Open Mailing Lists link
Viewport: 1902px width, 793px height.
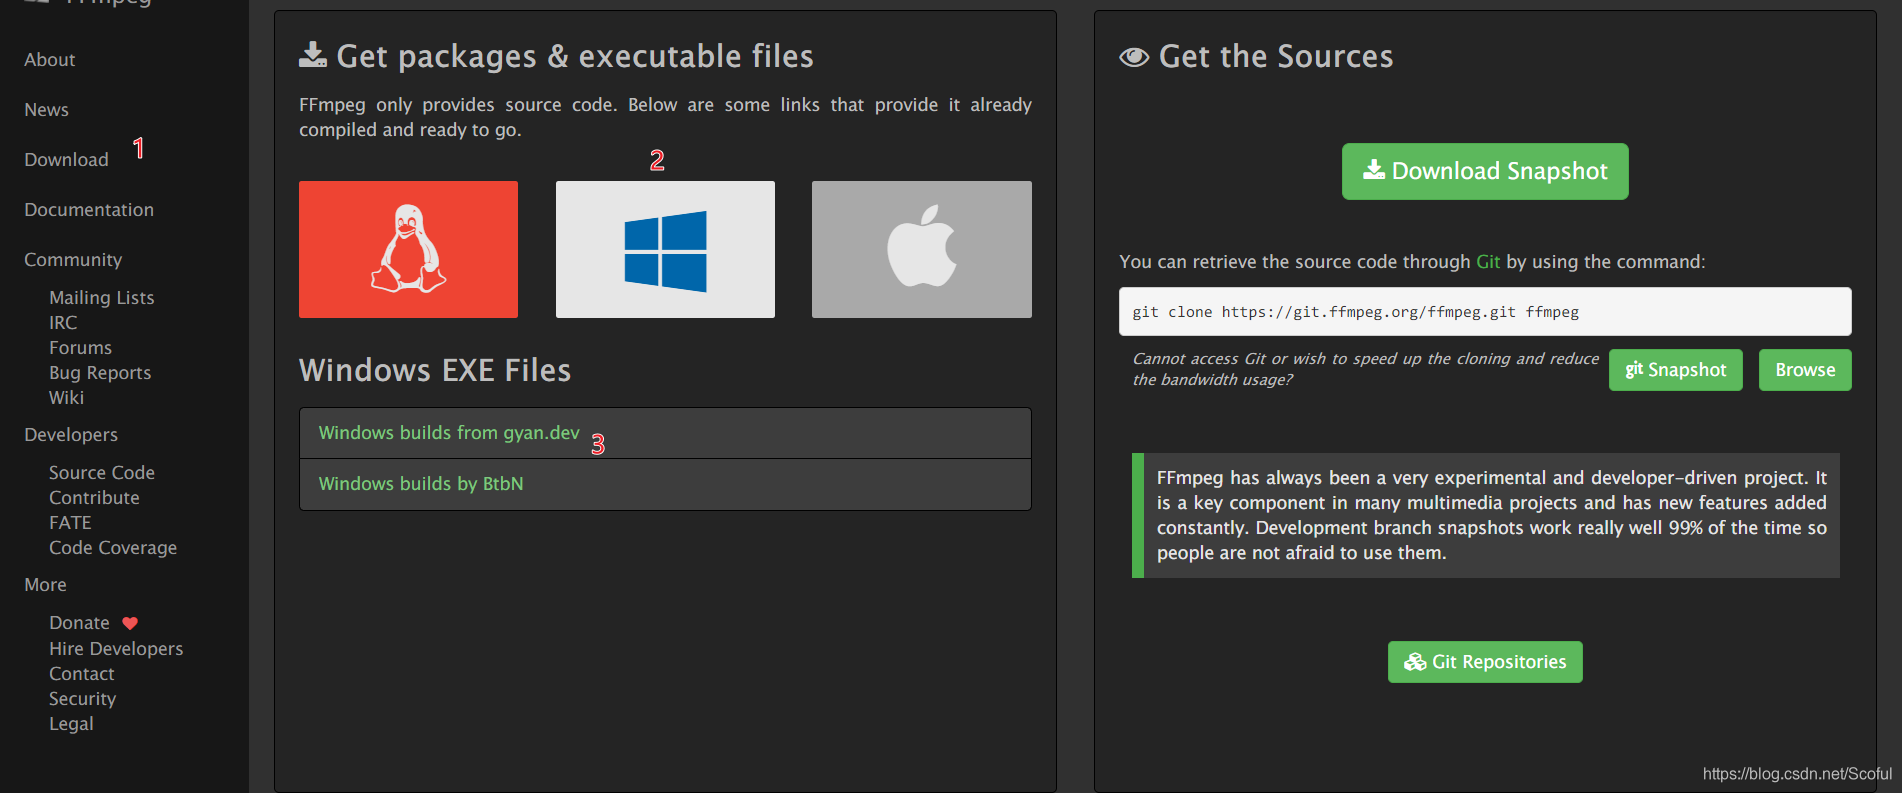tap(102, 298)
